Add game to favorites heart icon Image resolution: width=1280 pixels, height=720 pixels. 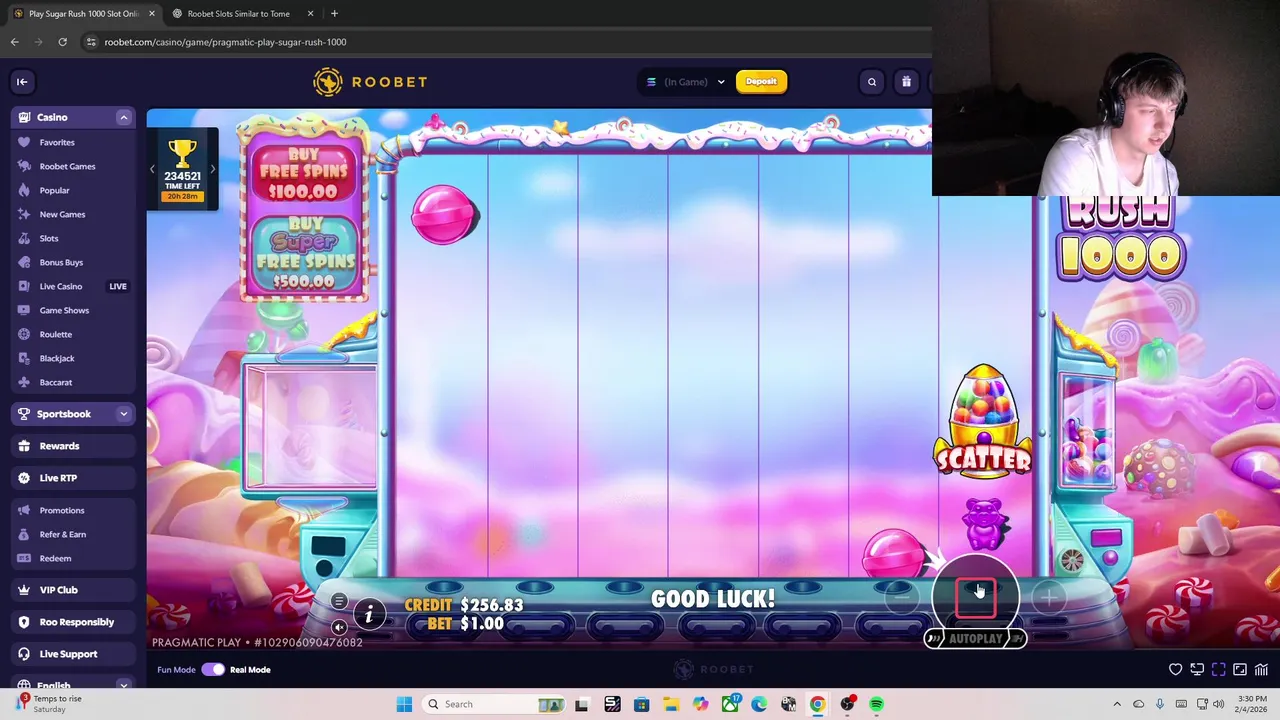point(1176,670)
